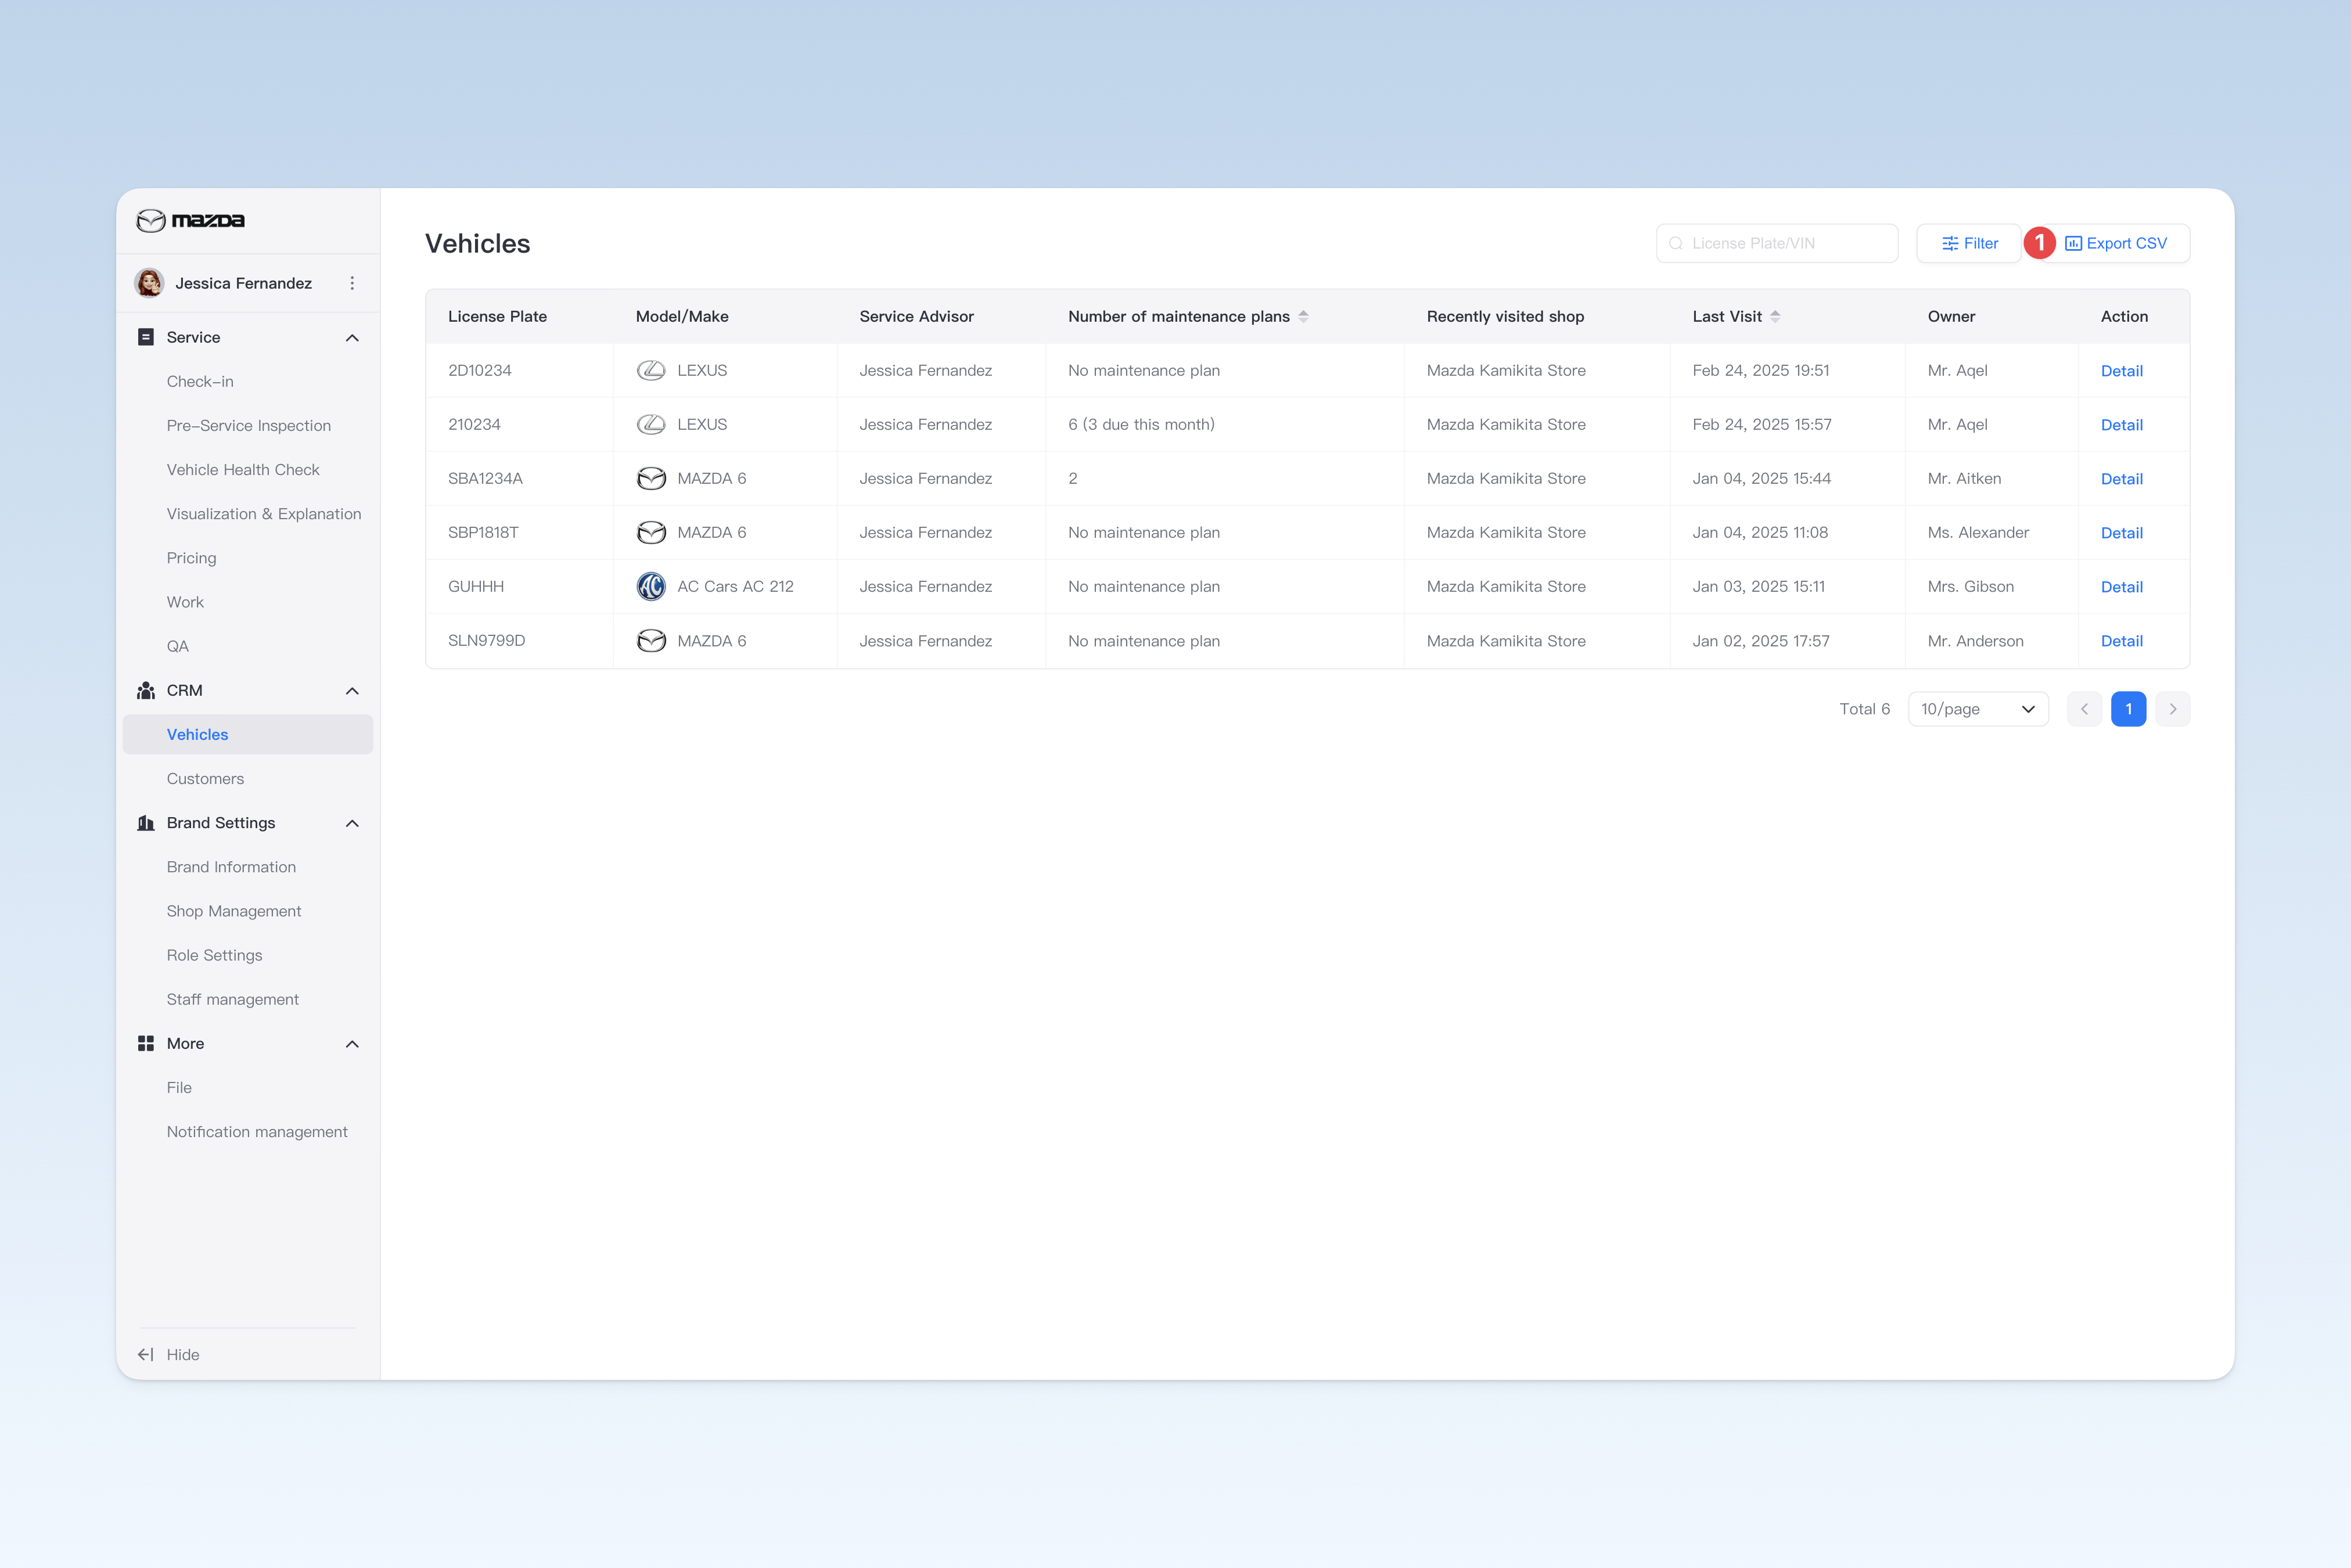
Task: Click the Mazda logo in row SBA1234A
Action: pyautogui.click(x=651, y=478)
